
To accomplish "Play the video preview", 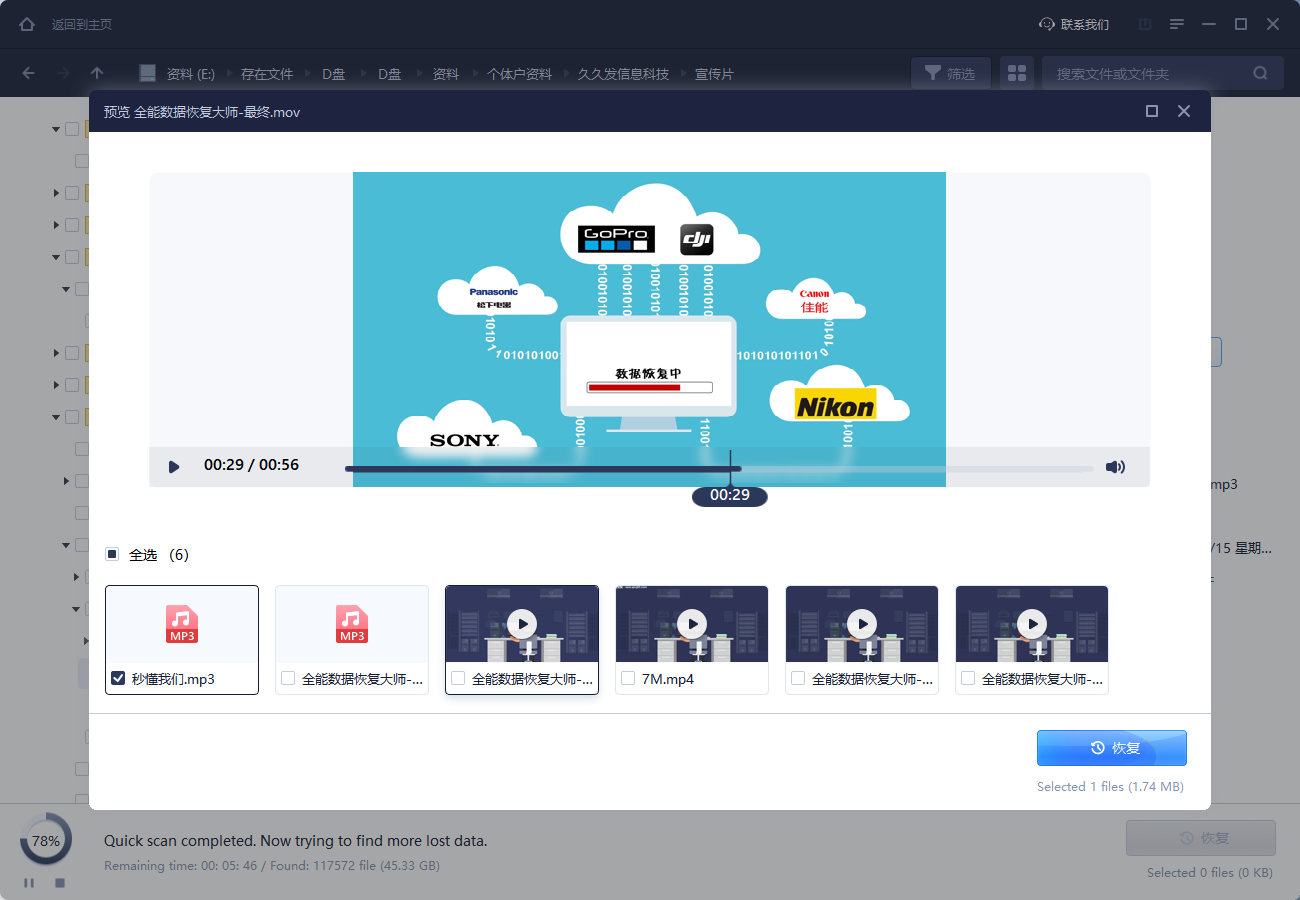I will 174,466.
